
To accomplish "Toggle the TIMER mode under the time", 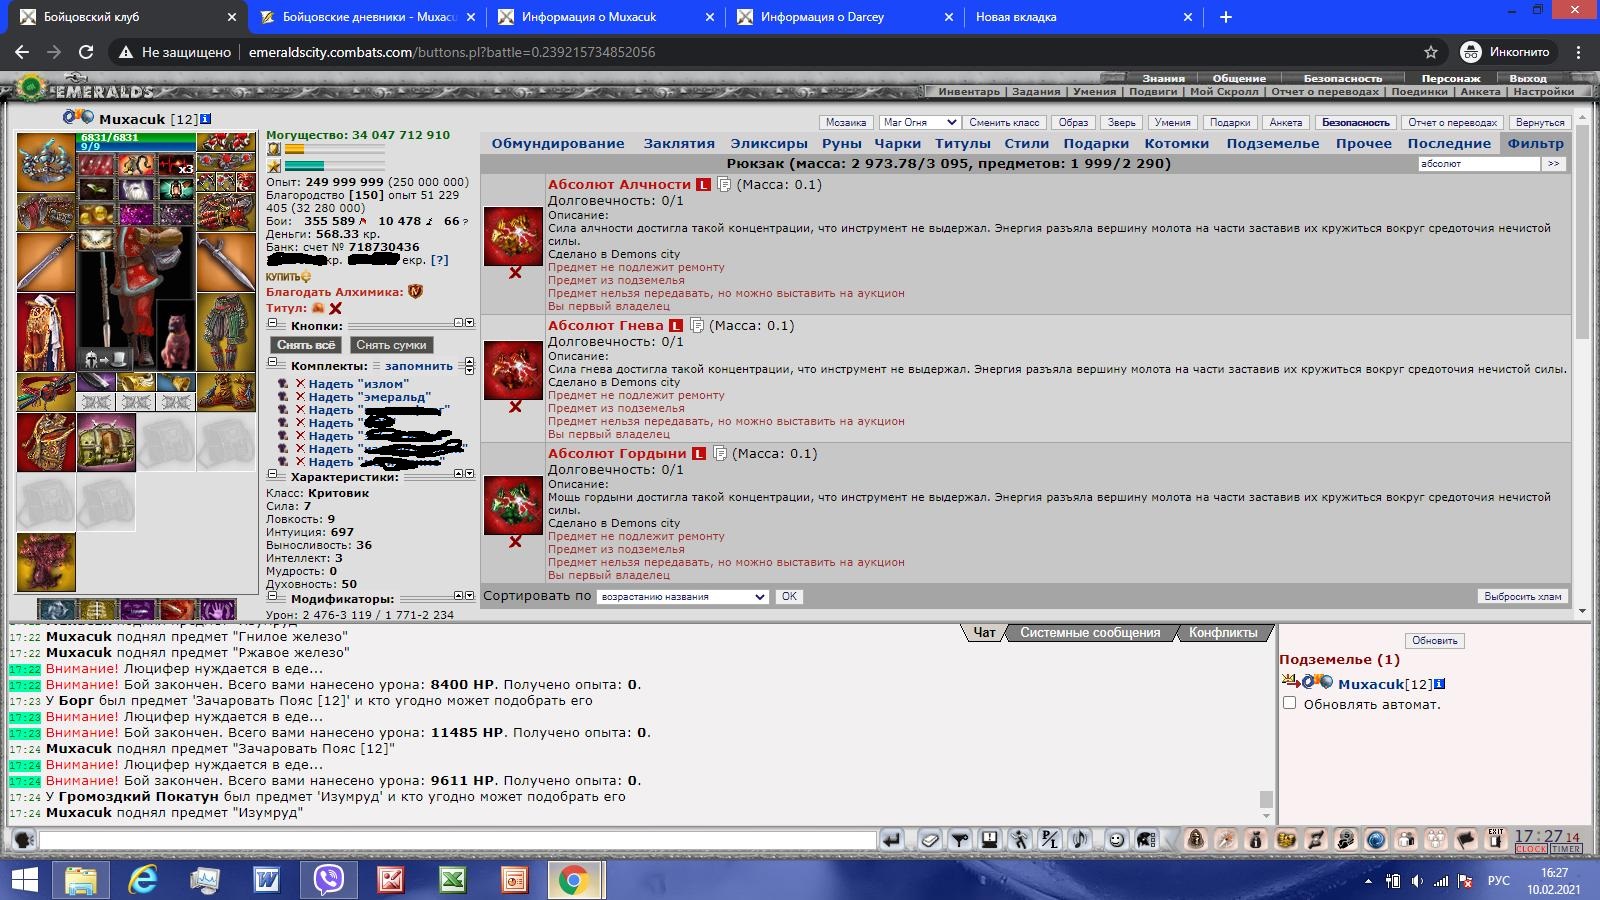I will click(x=1566, y=849).
